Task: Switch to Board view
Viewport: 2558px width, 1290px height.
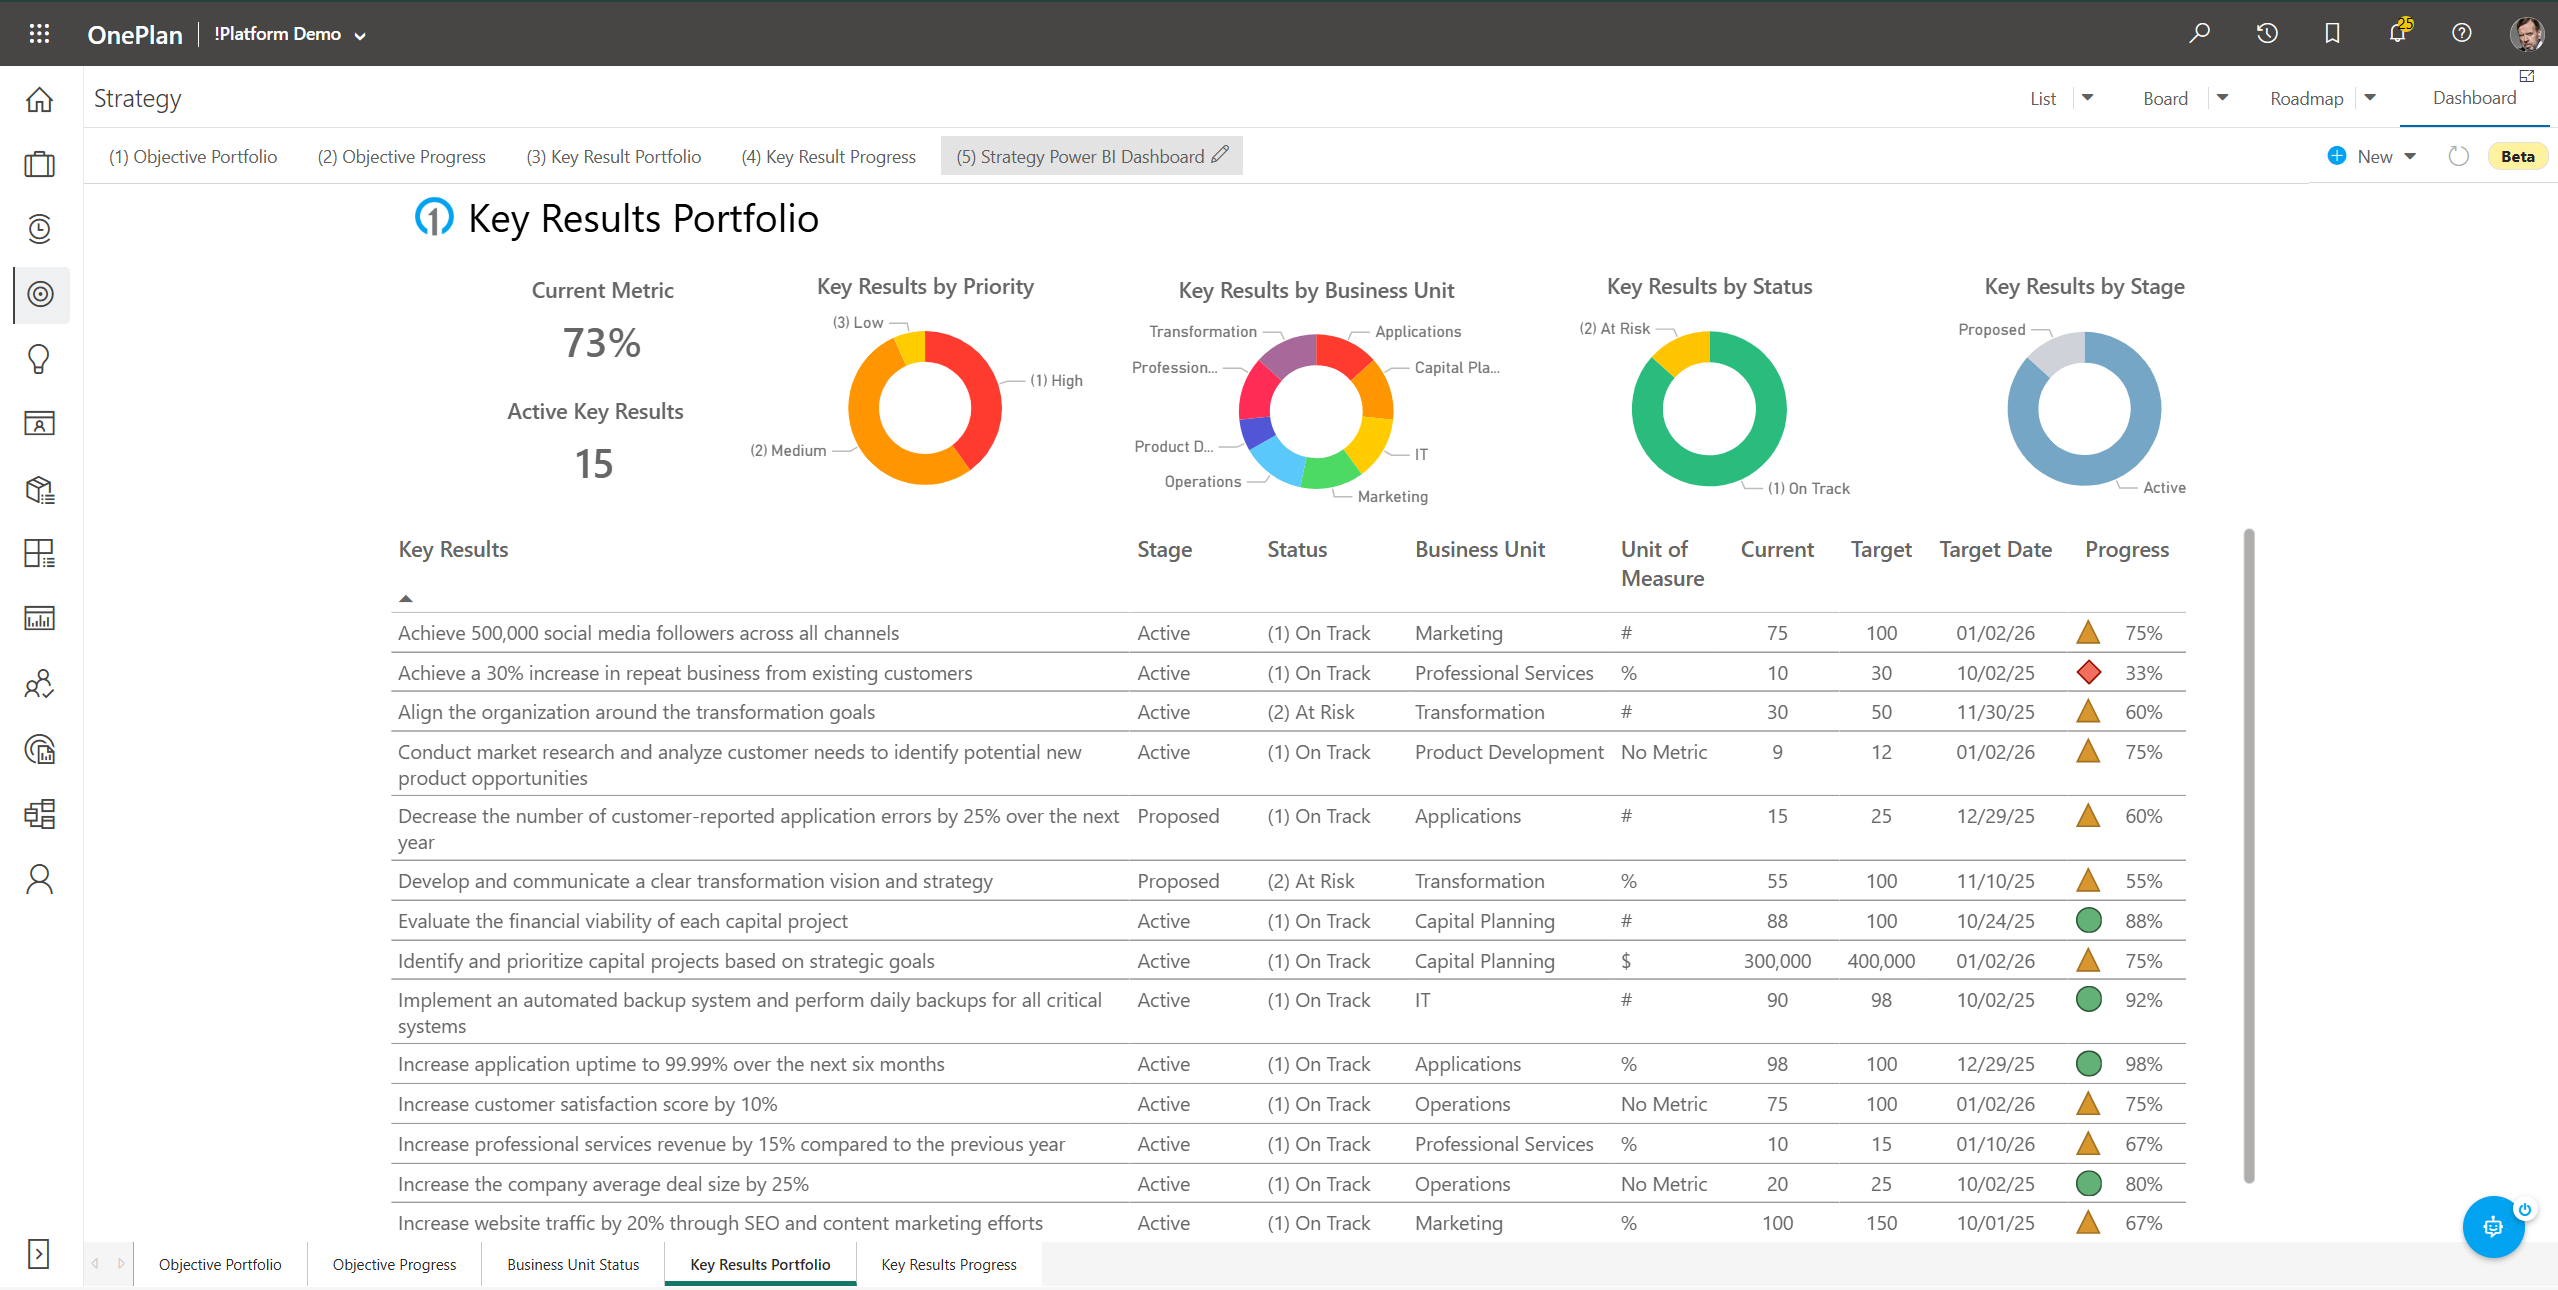Action: click(2165, 99)
